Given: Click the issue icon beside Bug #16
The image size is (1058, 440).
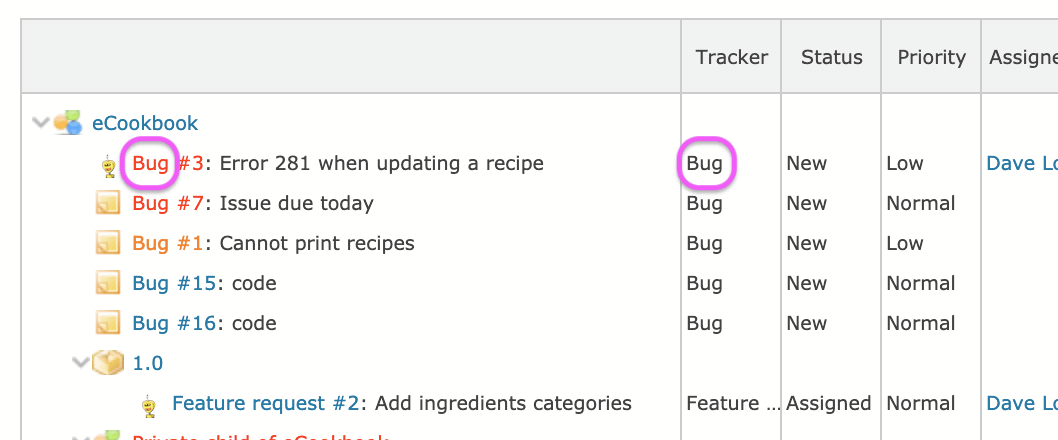Looking at the screenshot, I should click(108, 324).
